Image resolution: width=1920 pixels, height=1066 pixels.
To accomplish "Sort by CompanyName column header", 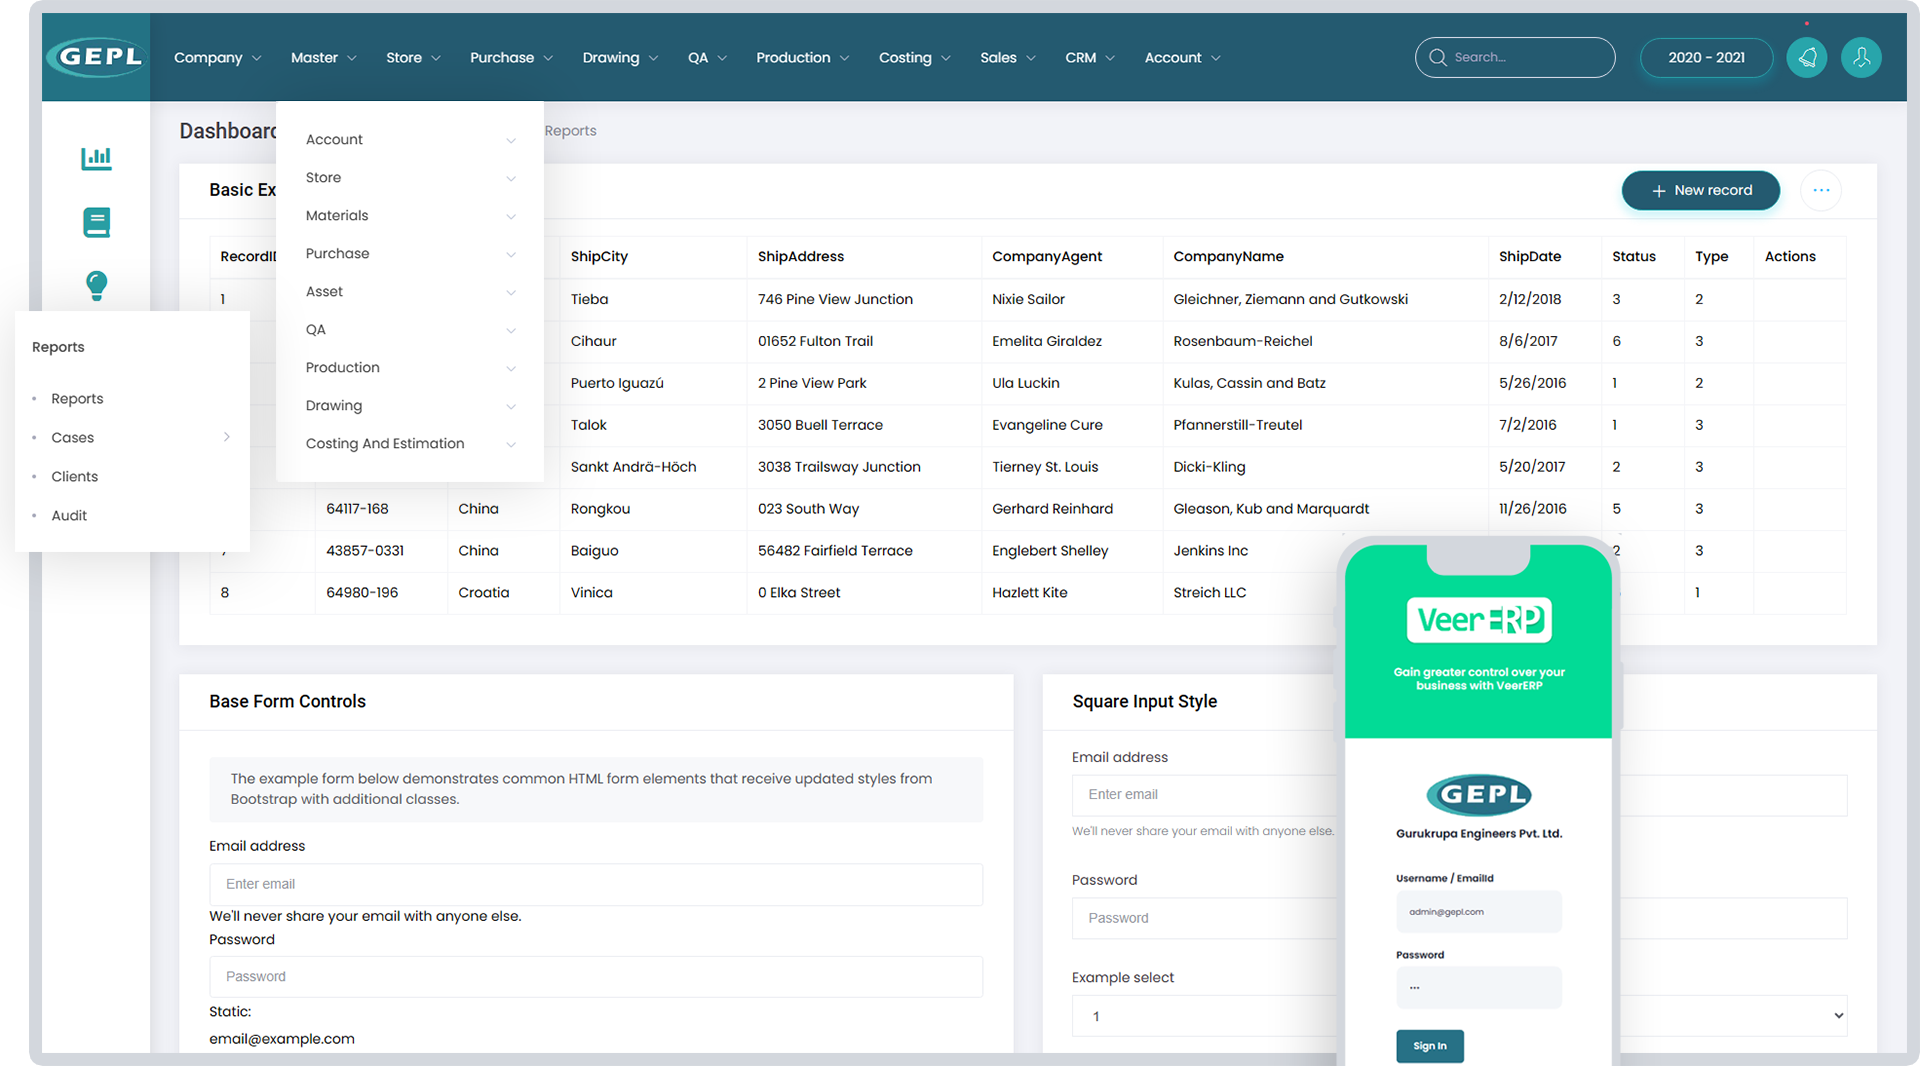I will pyautogui.click(x=1228, y=256).
